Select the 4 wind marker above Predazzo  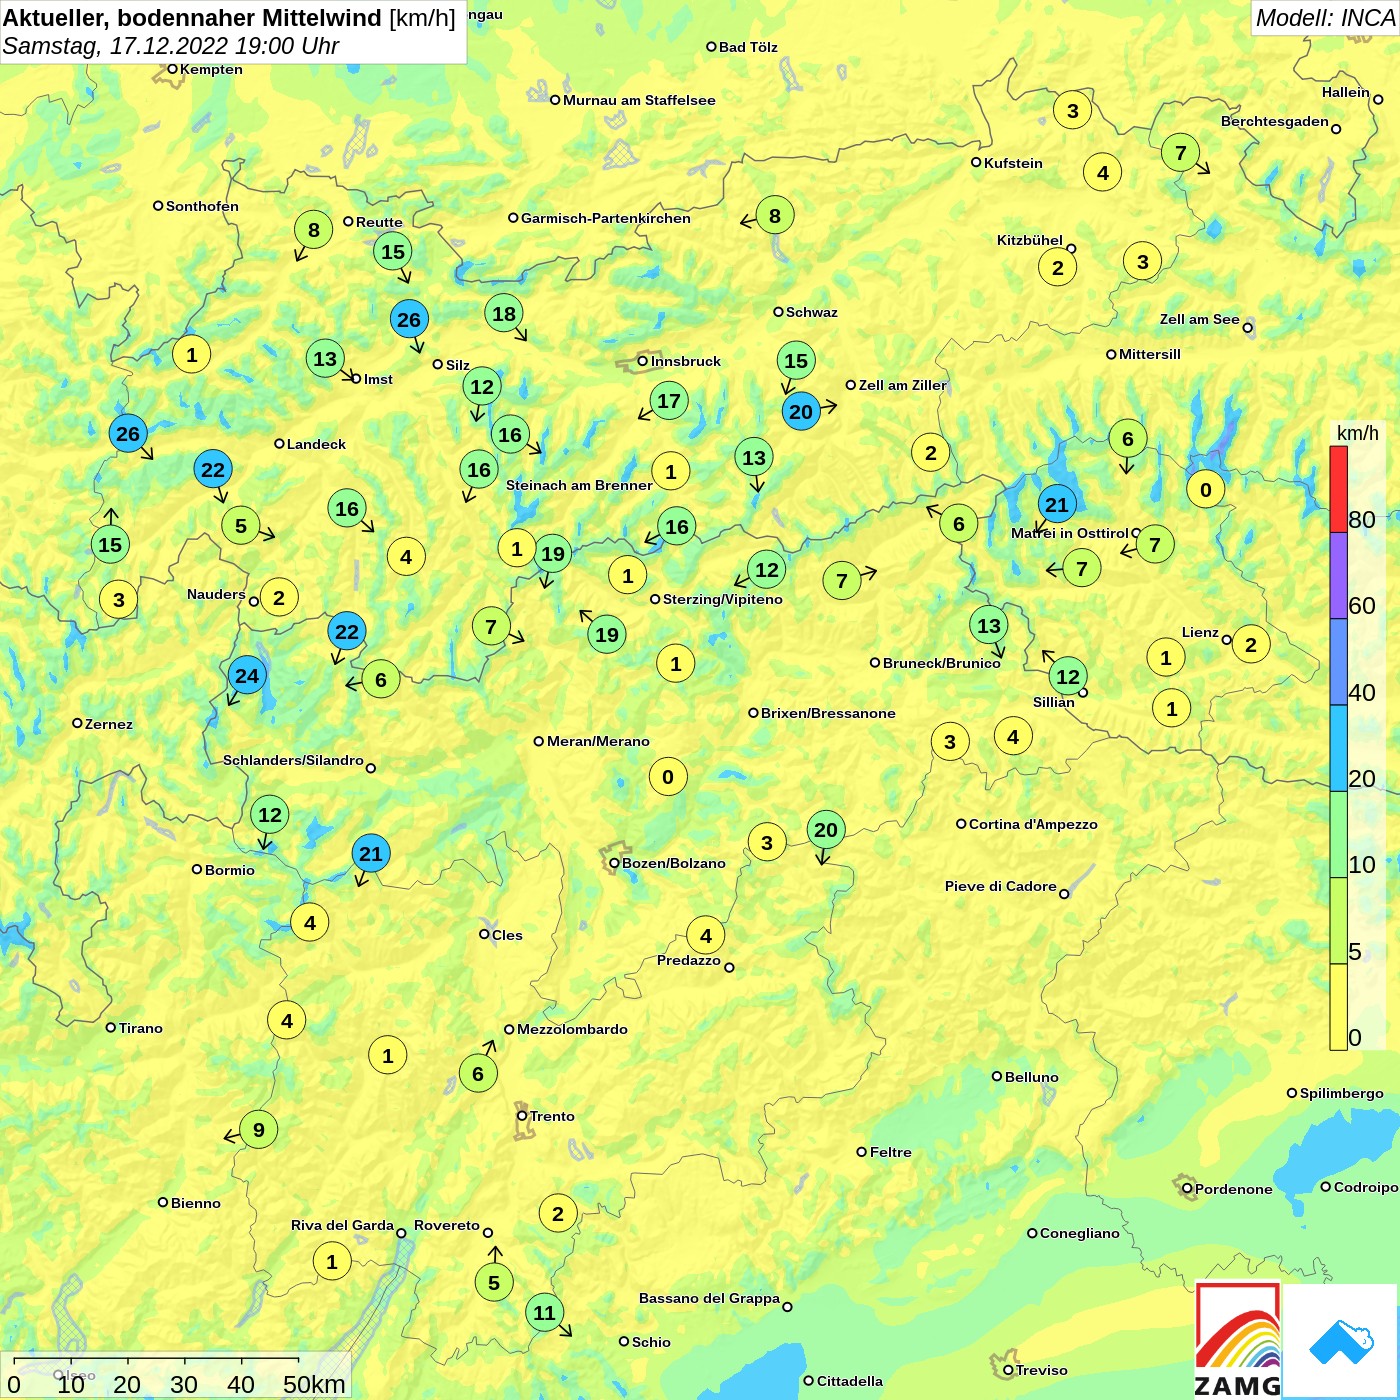click(x=706, y=936)
